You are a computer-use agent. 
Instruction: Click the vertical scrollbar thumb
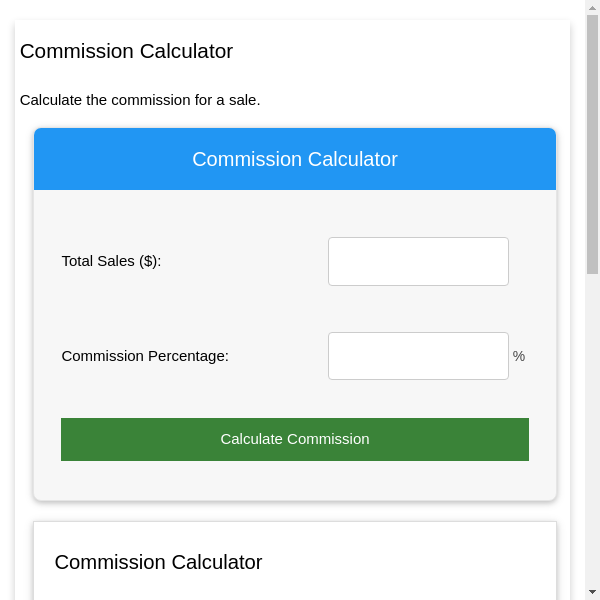[592, 140]
